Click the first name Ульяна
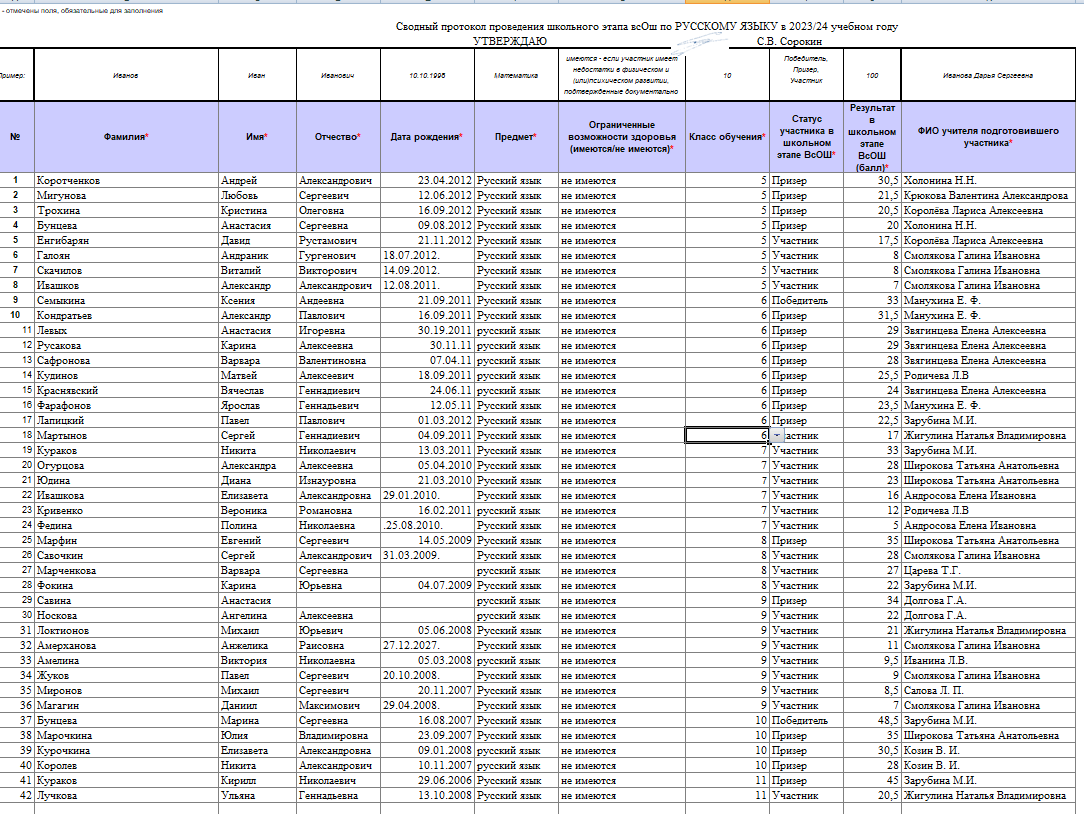Image resolution: width=1084 pixels, height=814 pixels. pos(238,796)
